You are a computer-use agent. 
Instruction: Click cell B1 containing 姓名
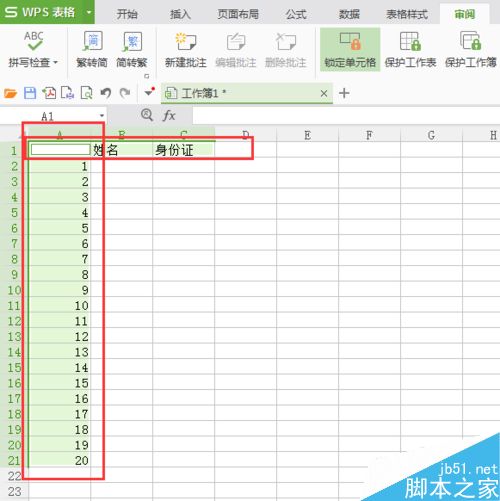coord(121,150)
